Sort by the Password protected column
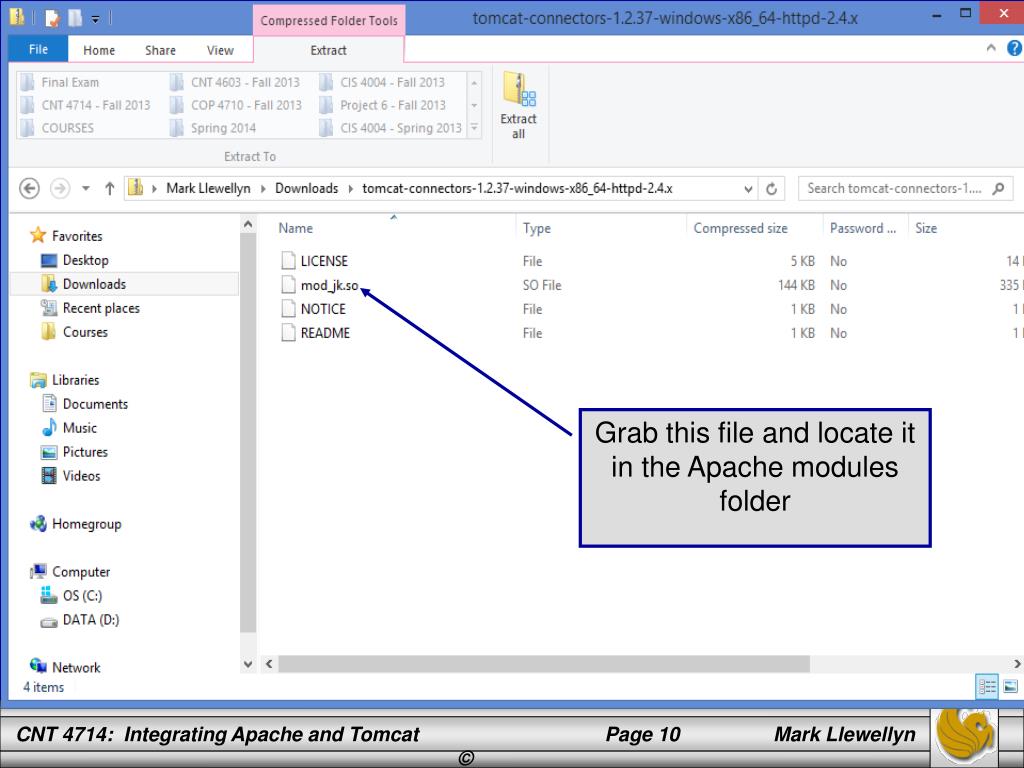This screenshot has height=768, width=1024. pyautogui.click(x=865, y=228)
